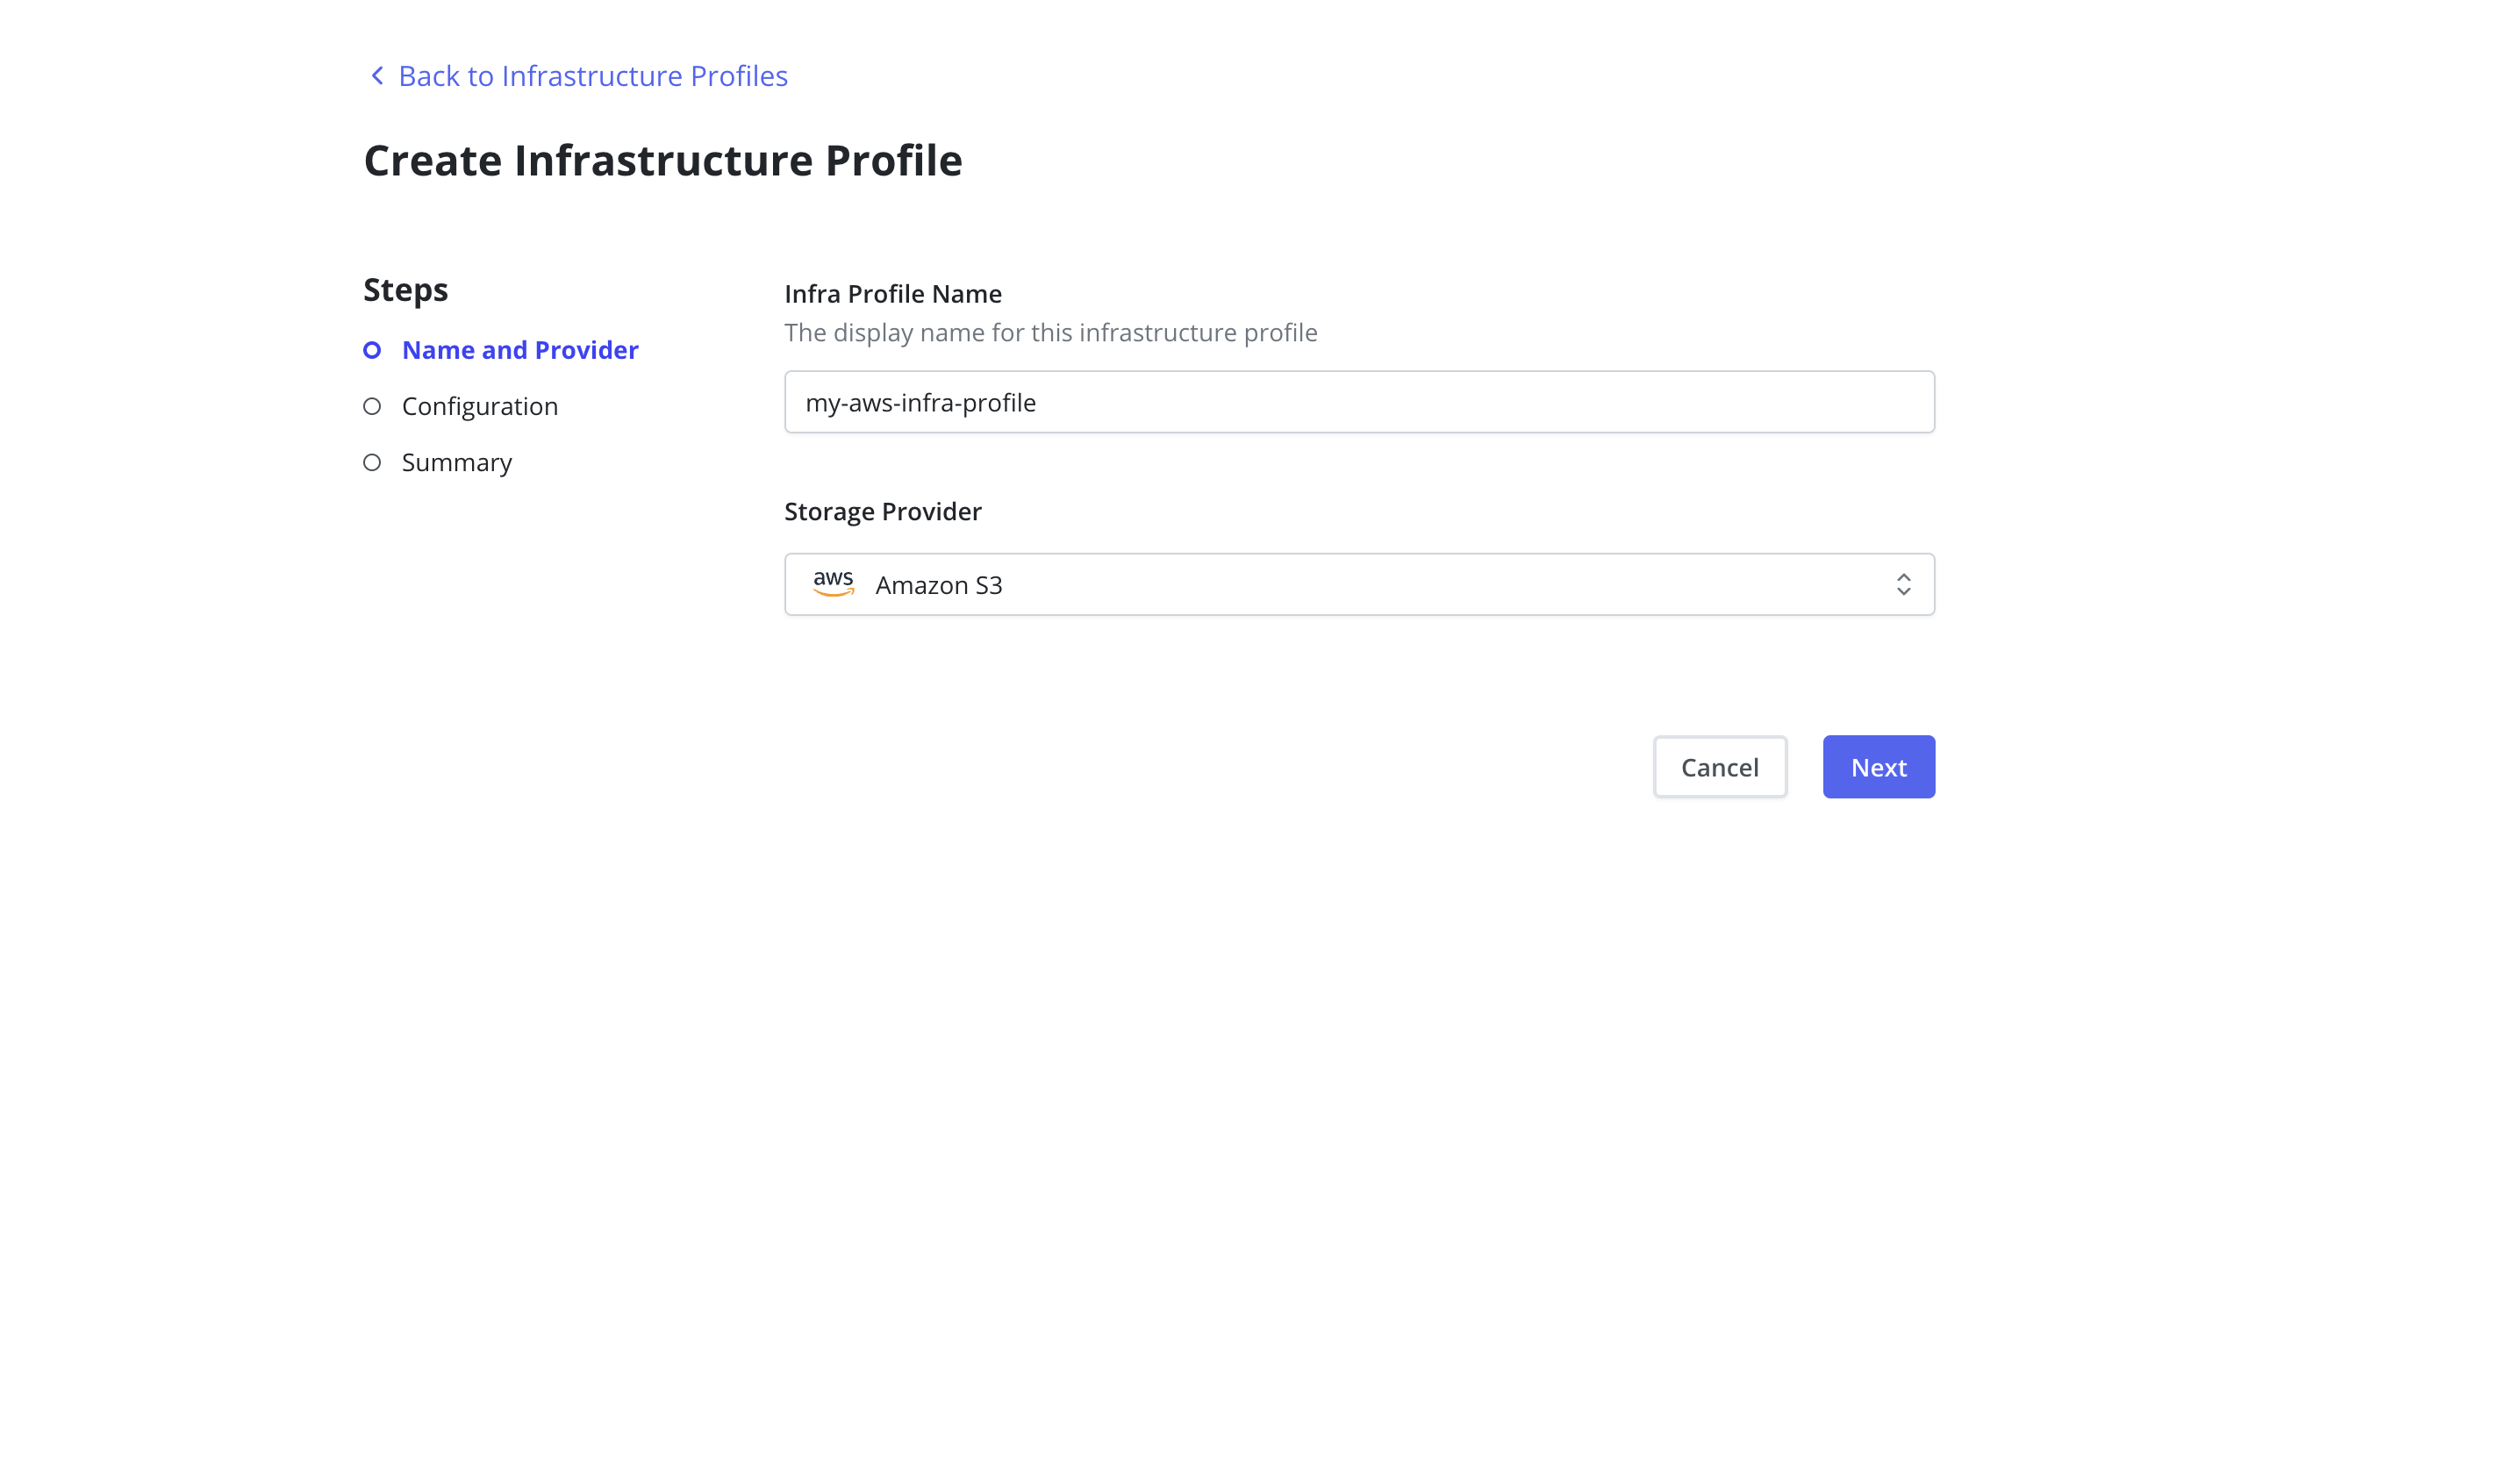
Task: Click the Infra Profile Name label
Action: click(x=893, y=294)
